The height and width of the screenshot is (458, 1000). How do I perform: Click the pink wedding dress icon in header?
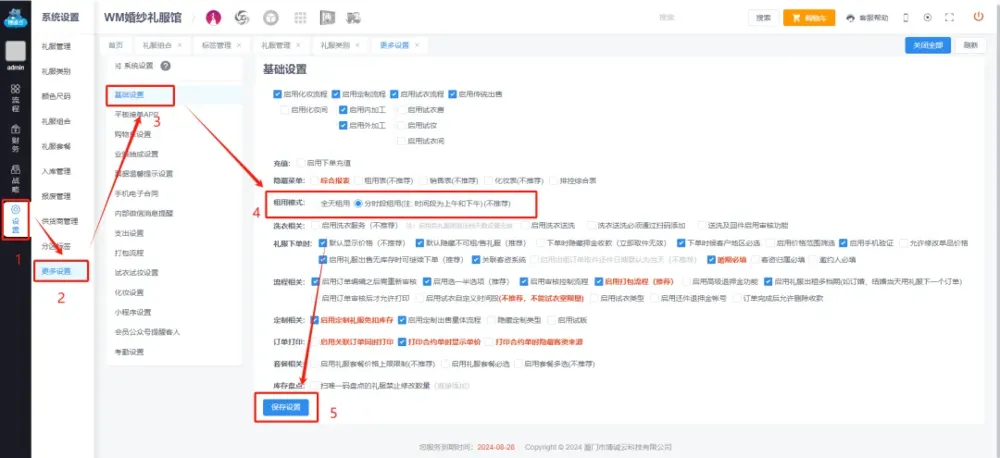[x=213, y=18]
